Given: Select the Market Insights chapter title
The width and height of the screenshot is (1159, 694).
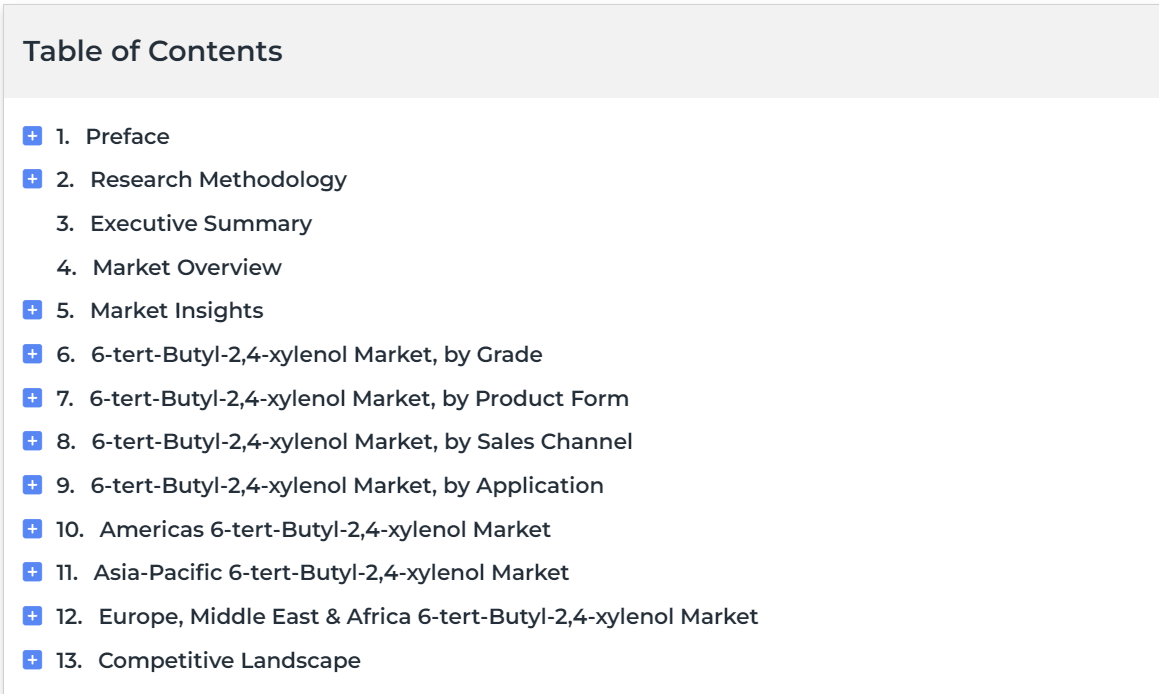Looking at the screenshot, I should tap(177, 310).
